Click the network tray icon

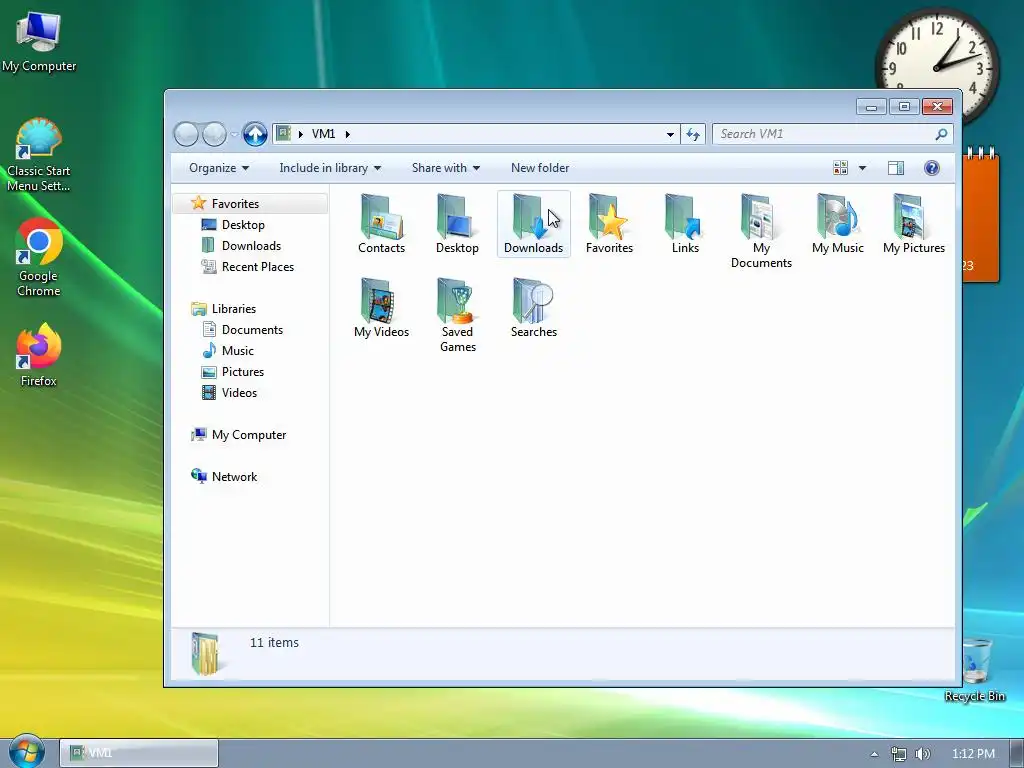click(899, 754)
